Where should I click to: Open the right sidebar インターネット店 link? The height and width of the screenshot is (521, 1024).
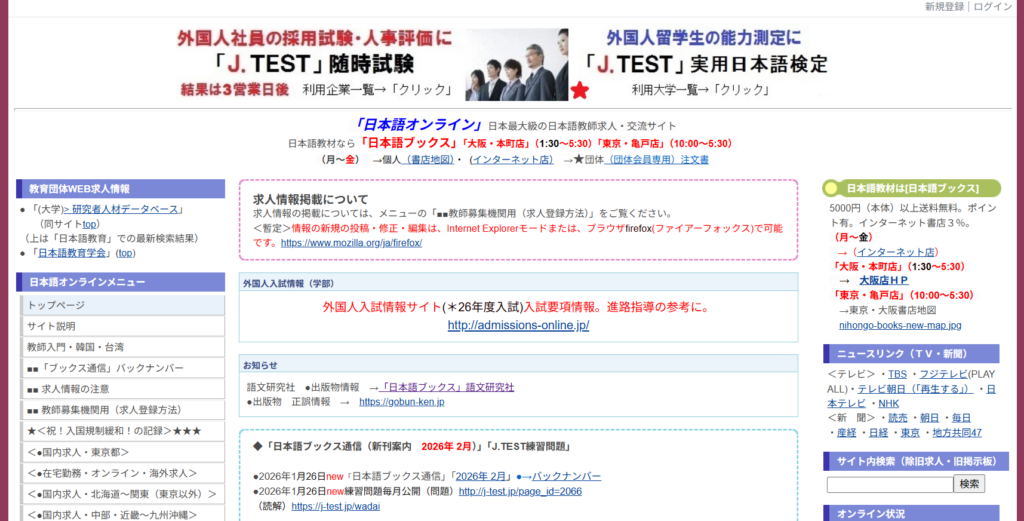[895, 252]
